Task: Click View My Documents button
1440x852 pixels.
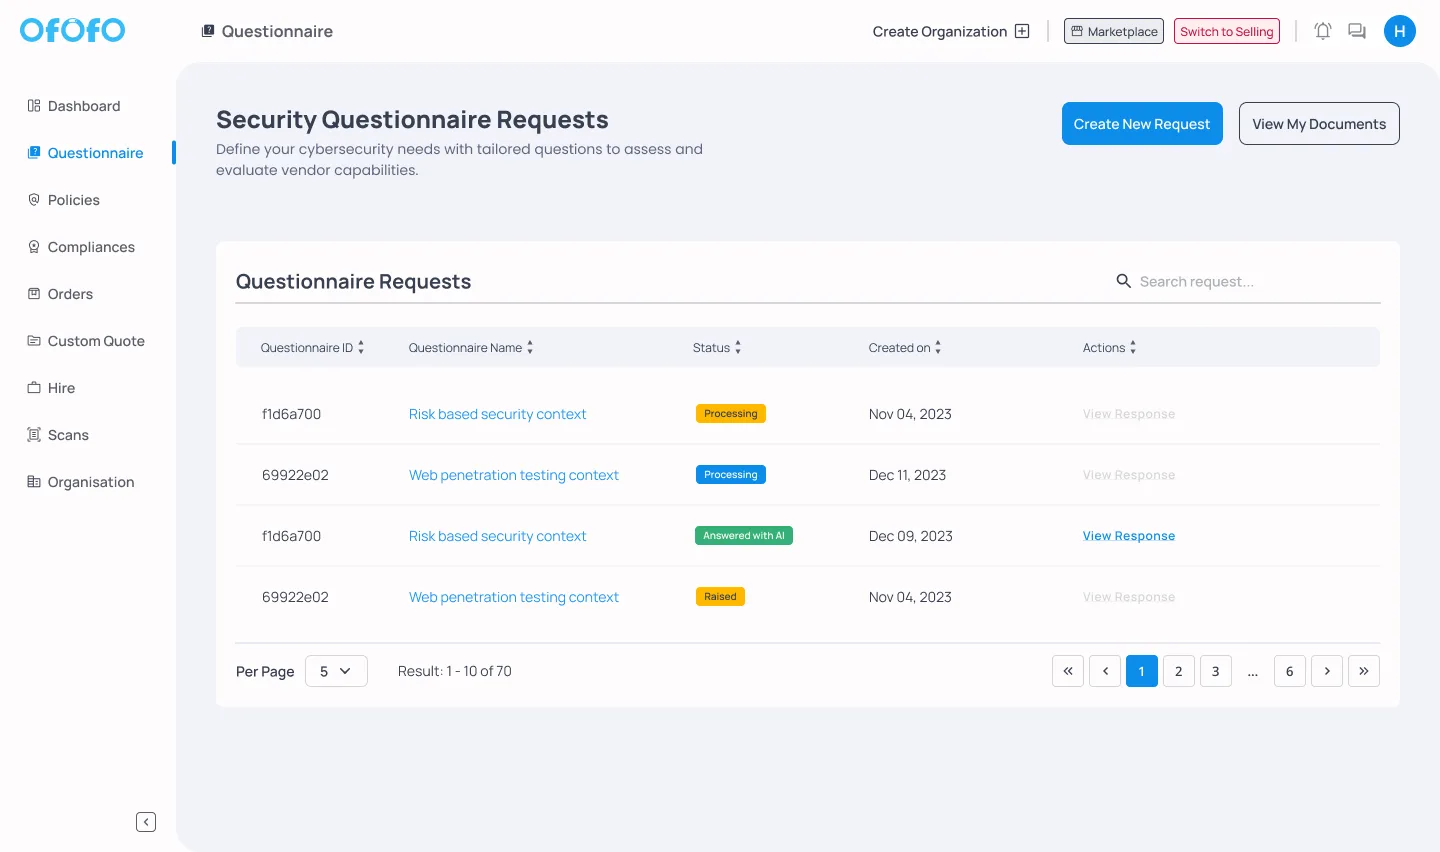Action: [x=1319, y=124]
